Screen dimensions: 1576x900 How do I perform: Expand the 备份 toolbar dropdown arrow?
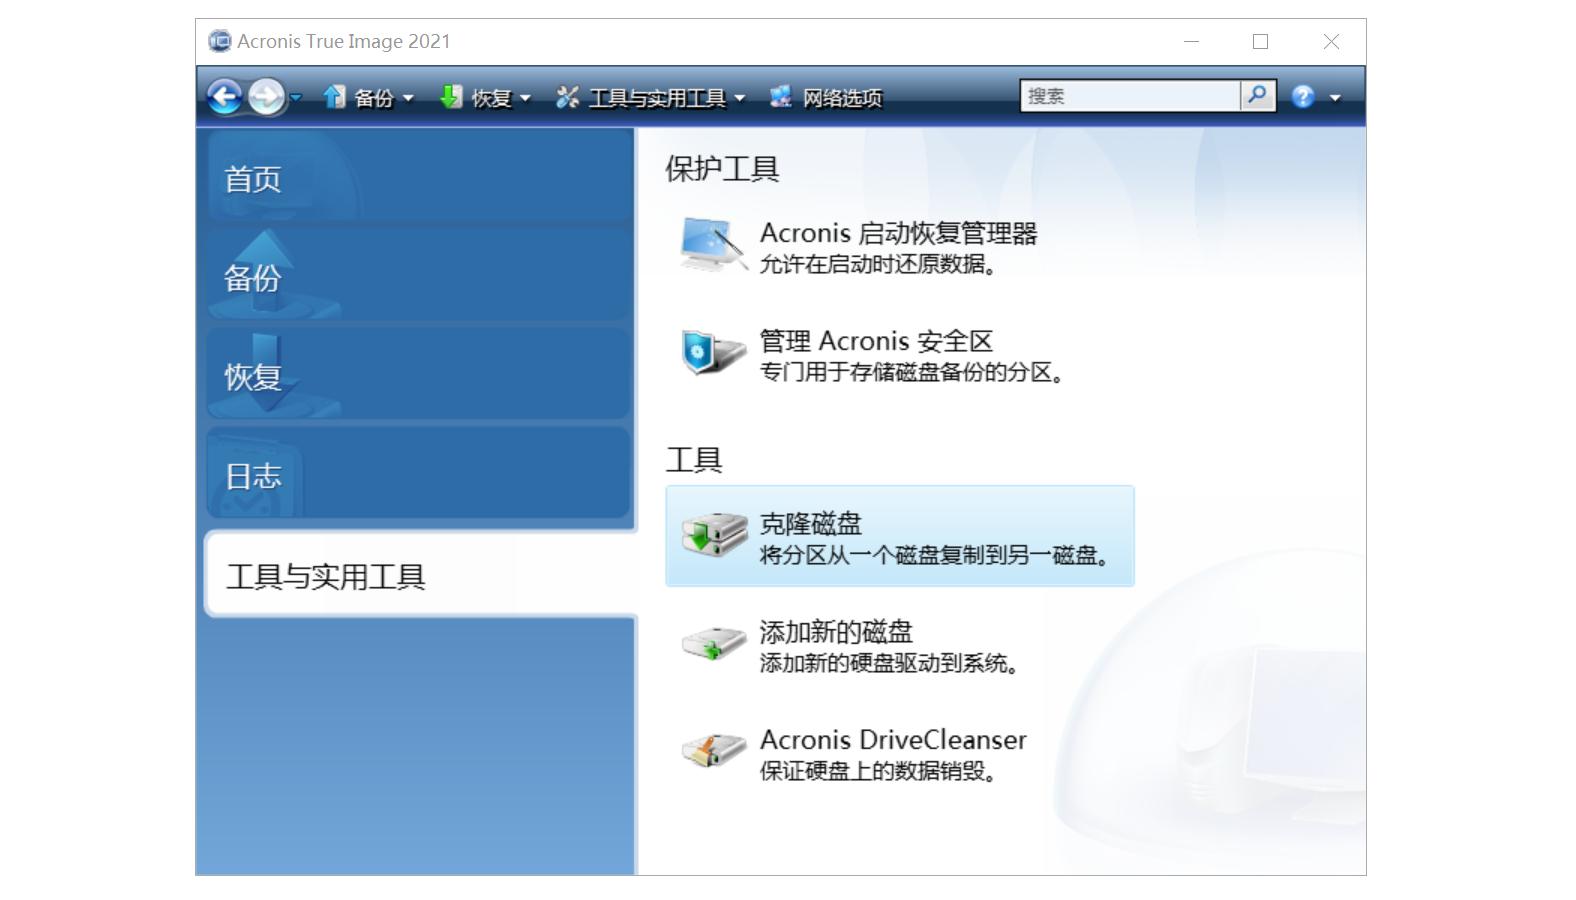[x=408, y=98]
